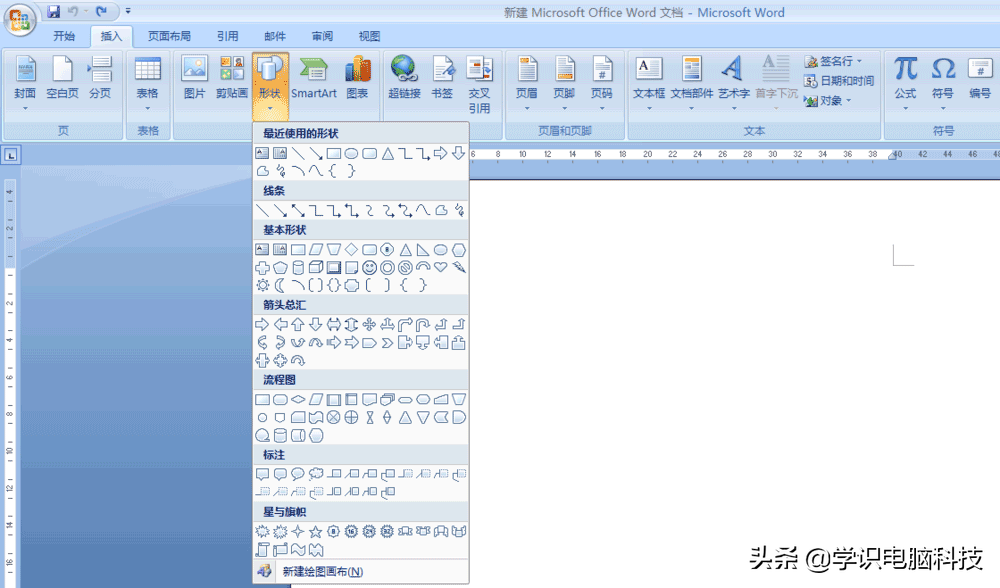Switch to the 引用 tab
The width and height of the screenshot is (1000, 588).
(228, 36)
